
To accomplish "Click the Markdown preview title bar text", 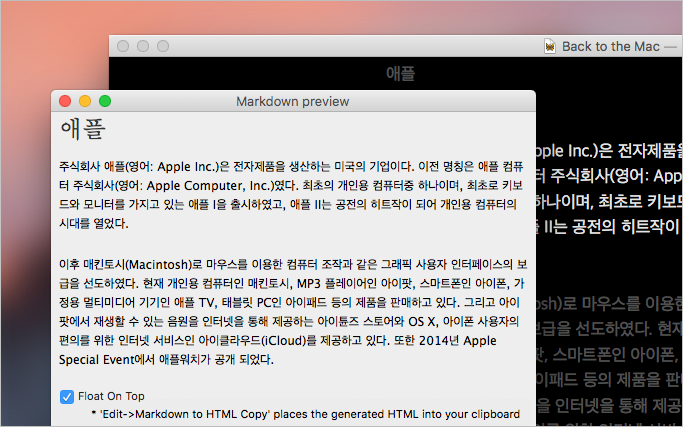I will pos(293,102).
